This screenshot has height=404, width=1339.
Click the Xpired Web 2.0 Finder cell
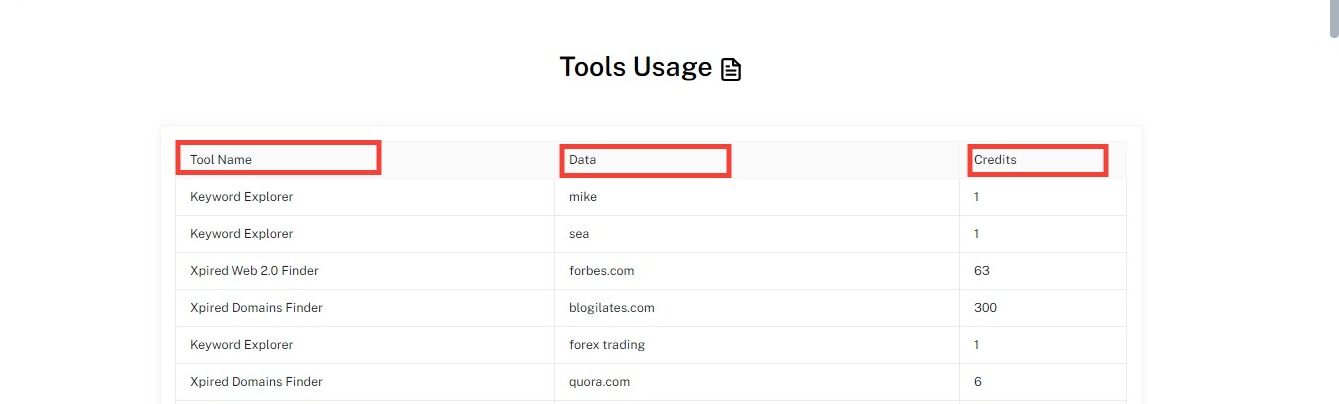[x=365, y=271]
